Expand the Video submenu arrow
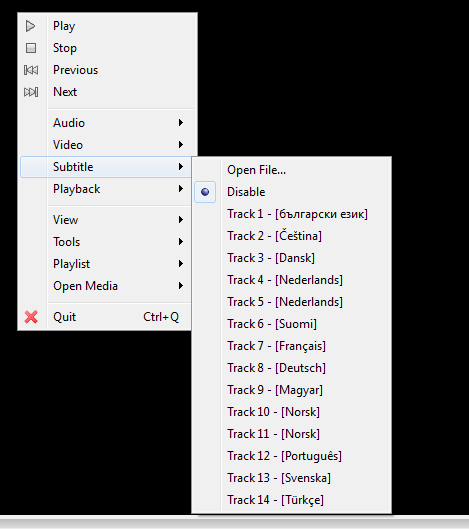The width and height of the screenshot is (469, 529). [181, 145]
